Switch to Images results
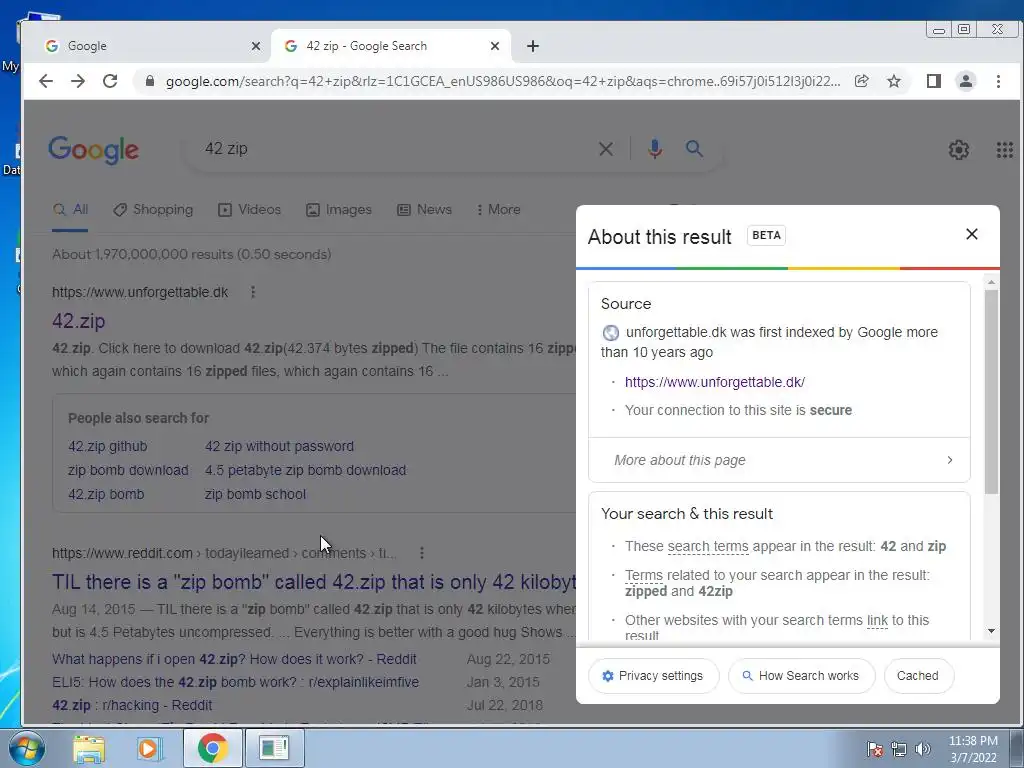1024x768 pixels. click(339, 210)
